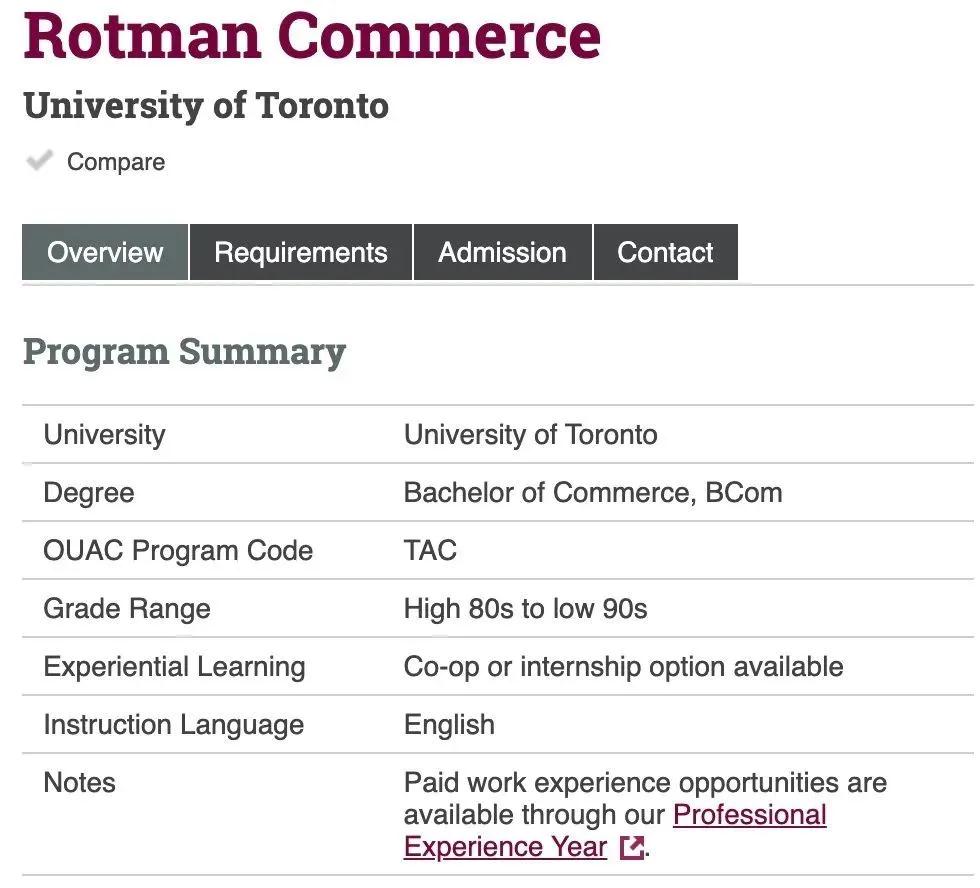
Task: Click the Program Summary heading
Action: [x=184, y=352]
